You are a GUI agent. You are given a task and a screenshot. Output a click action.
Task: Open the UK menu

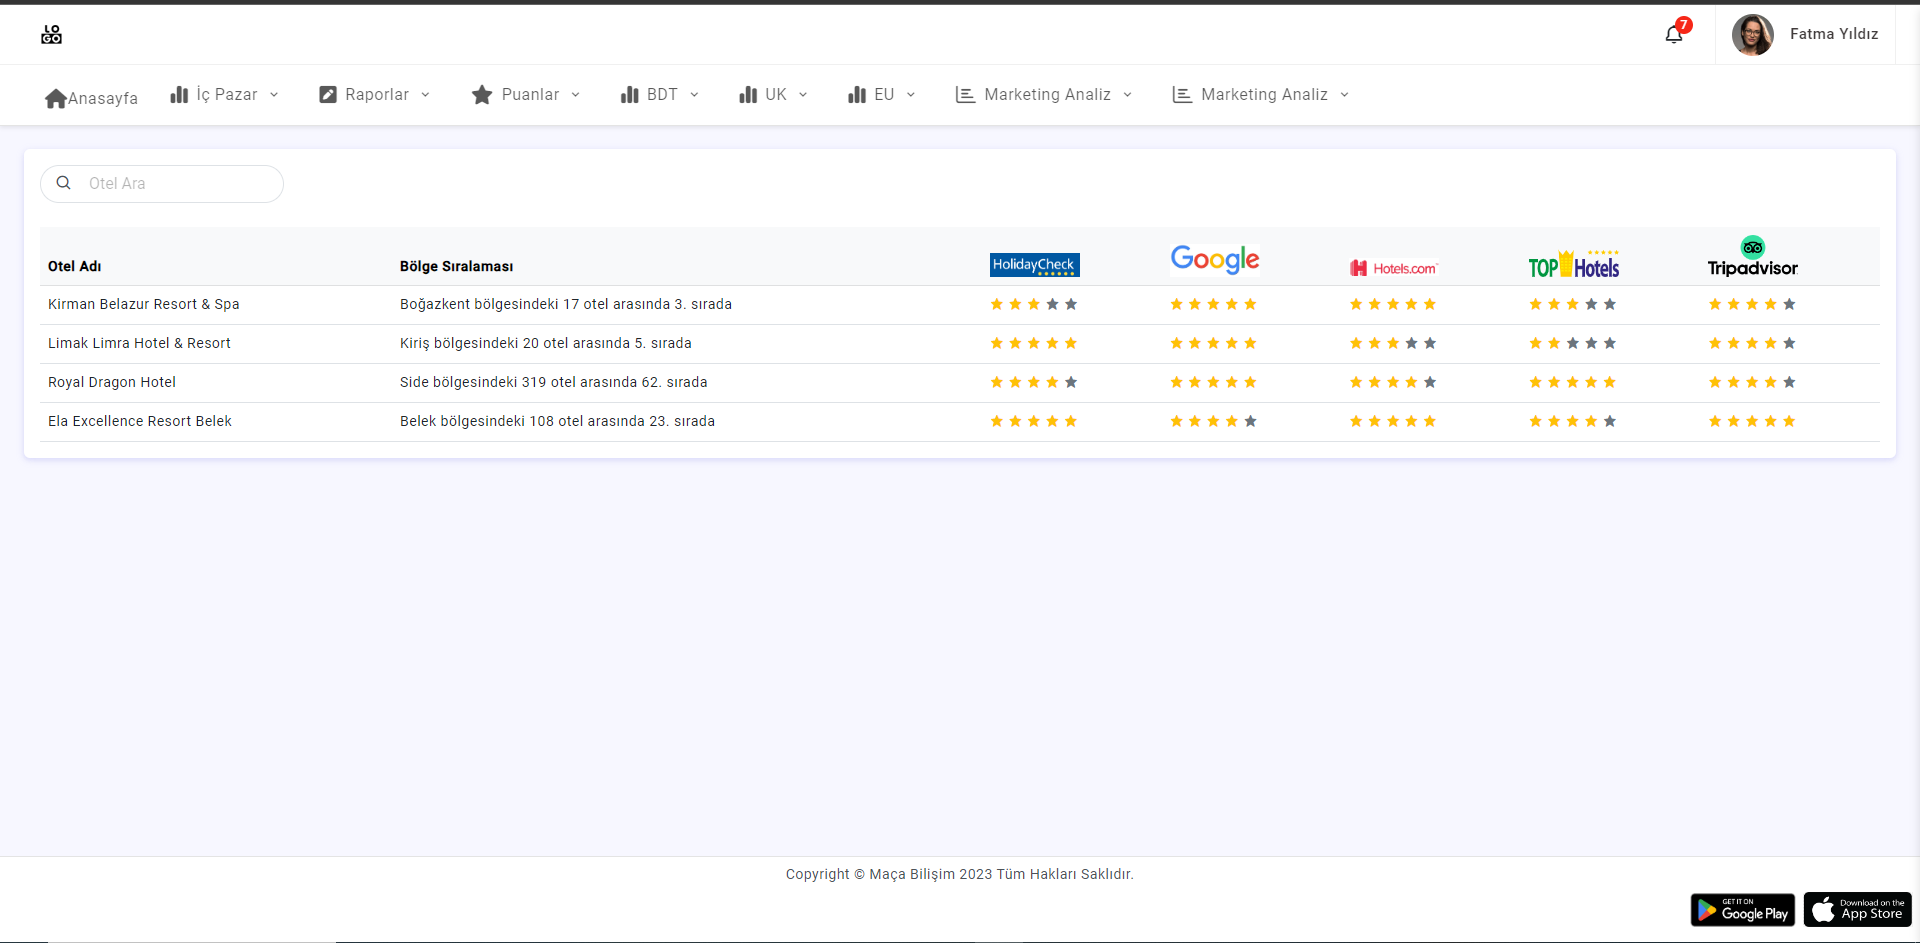(773, 95)
